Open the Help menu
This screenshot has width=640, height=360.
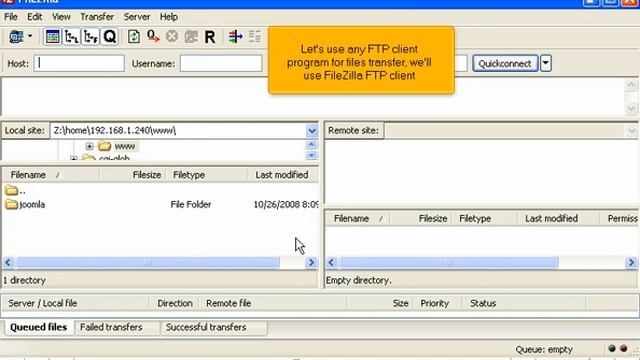pos(169,17)
